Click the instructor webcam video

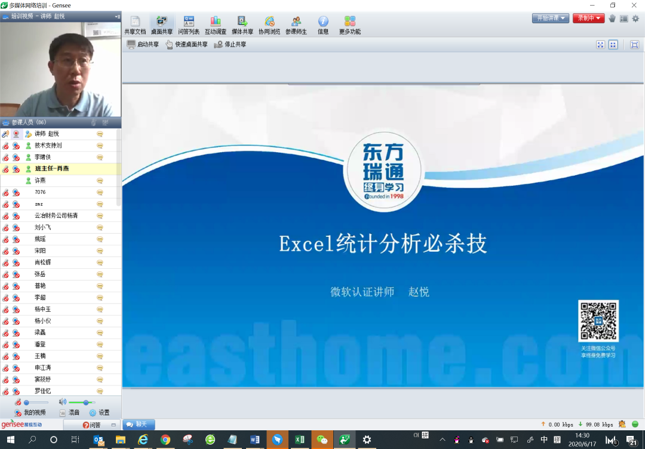(x=60, y=69)
